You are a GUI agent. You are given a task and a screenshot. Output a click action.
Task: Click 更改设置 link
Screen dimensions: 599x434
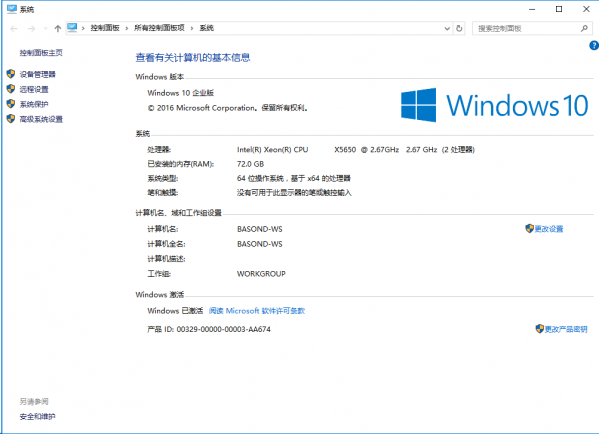click(549, 229)
